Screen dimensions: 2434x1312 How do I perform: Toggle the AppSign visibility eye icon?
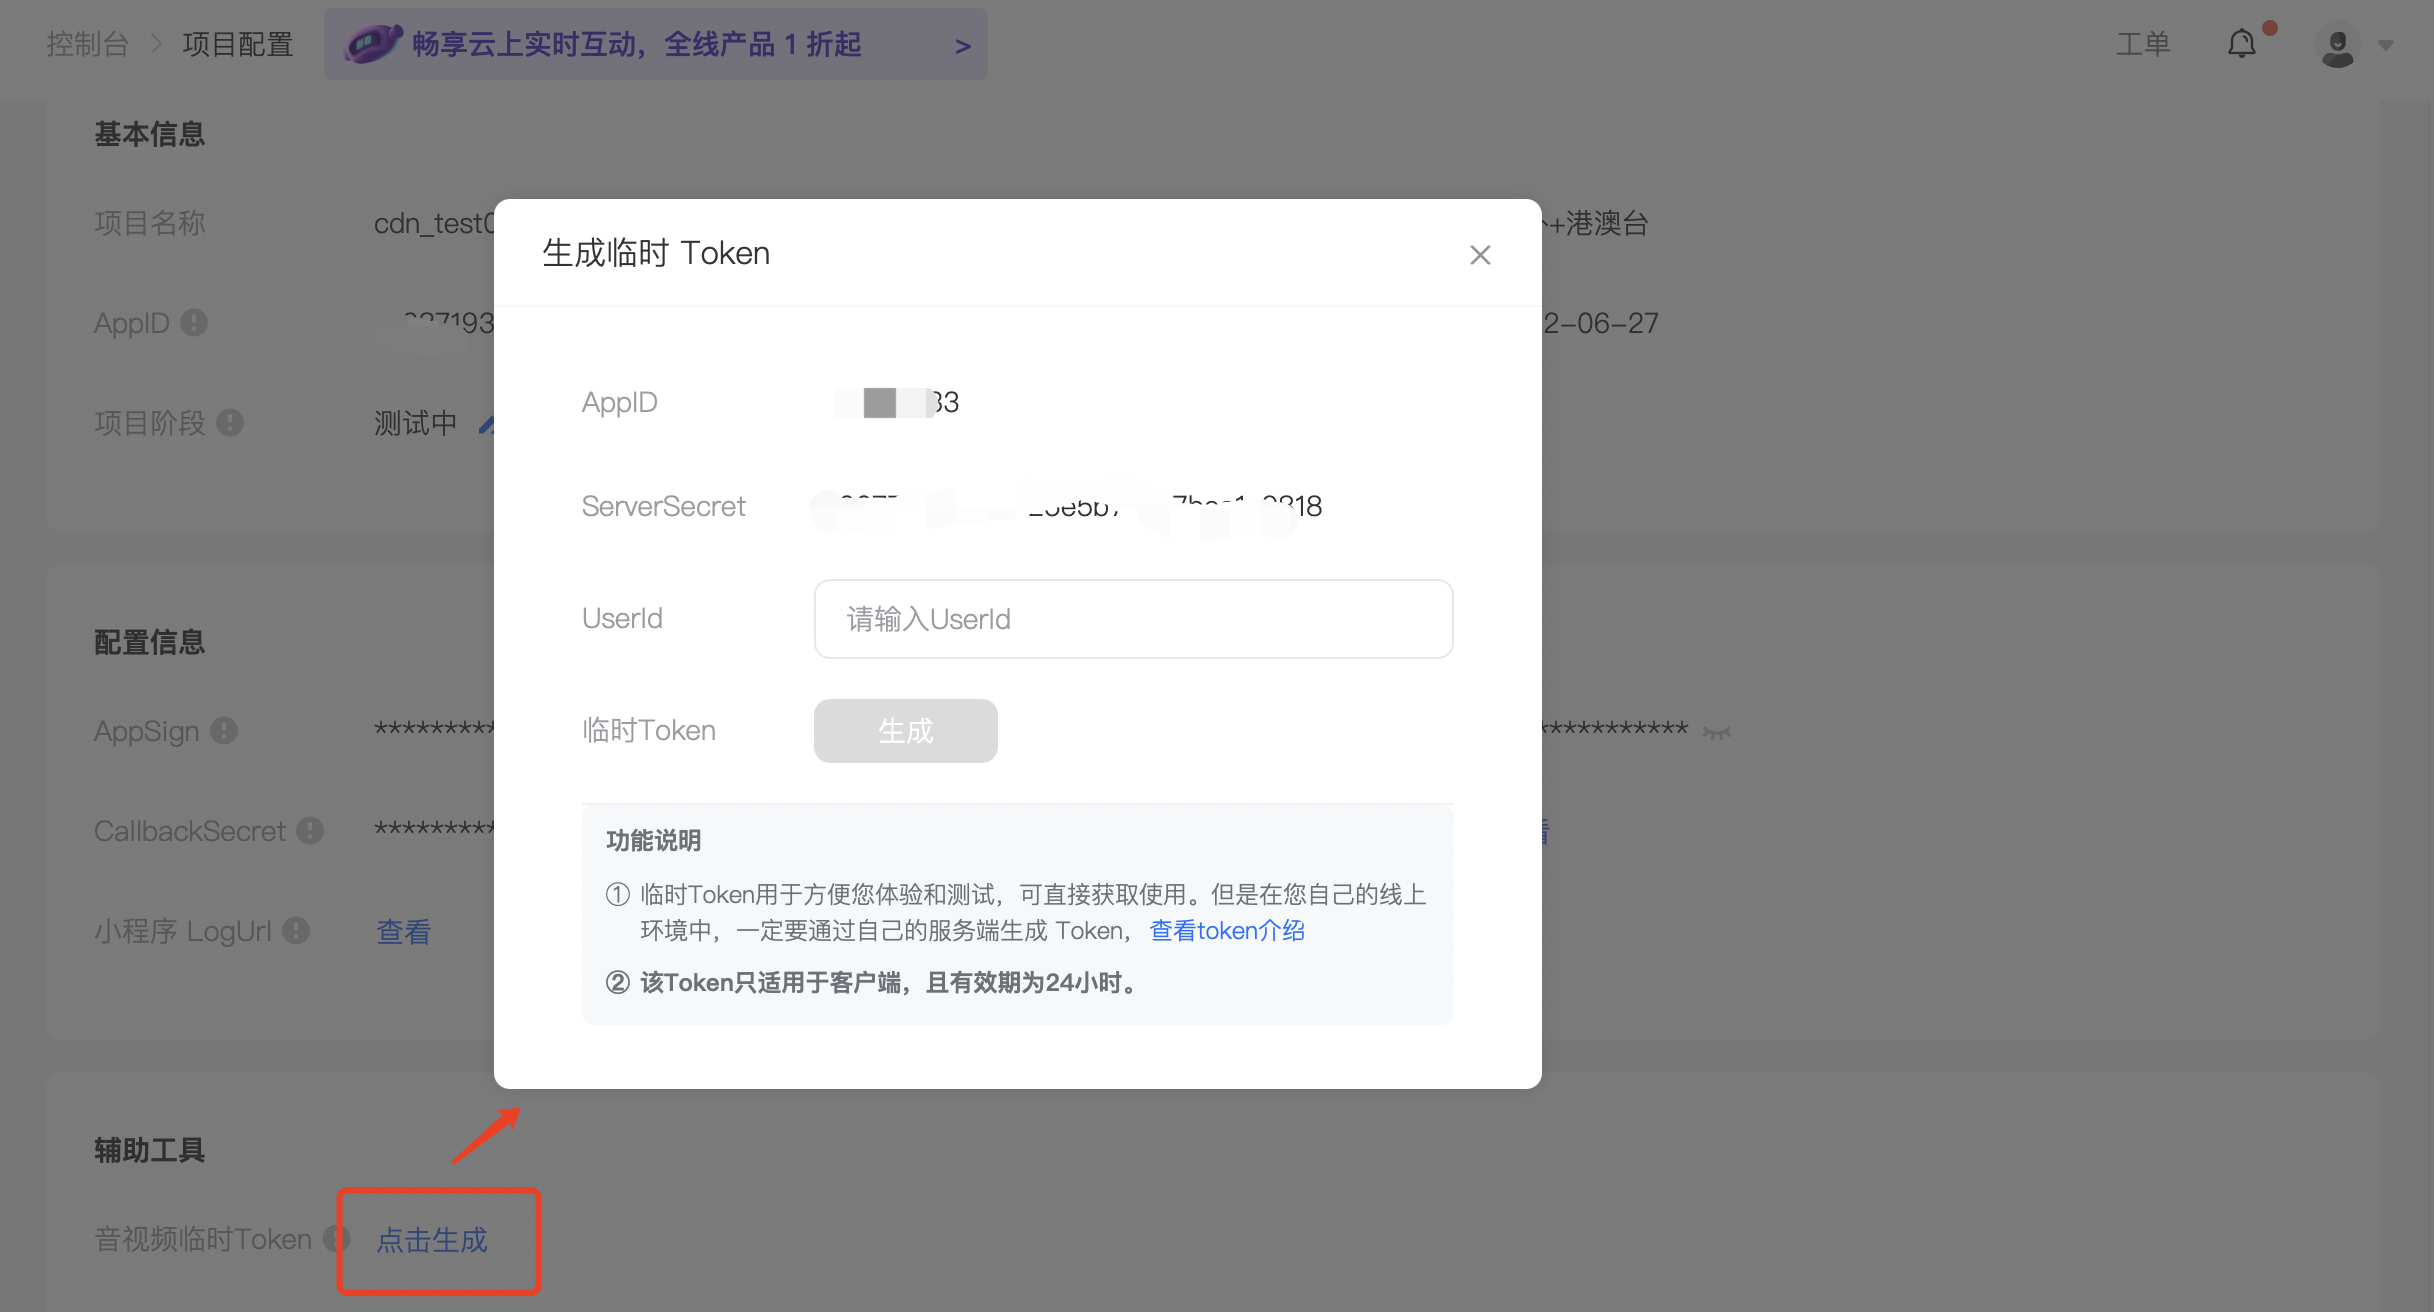1717,733
